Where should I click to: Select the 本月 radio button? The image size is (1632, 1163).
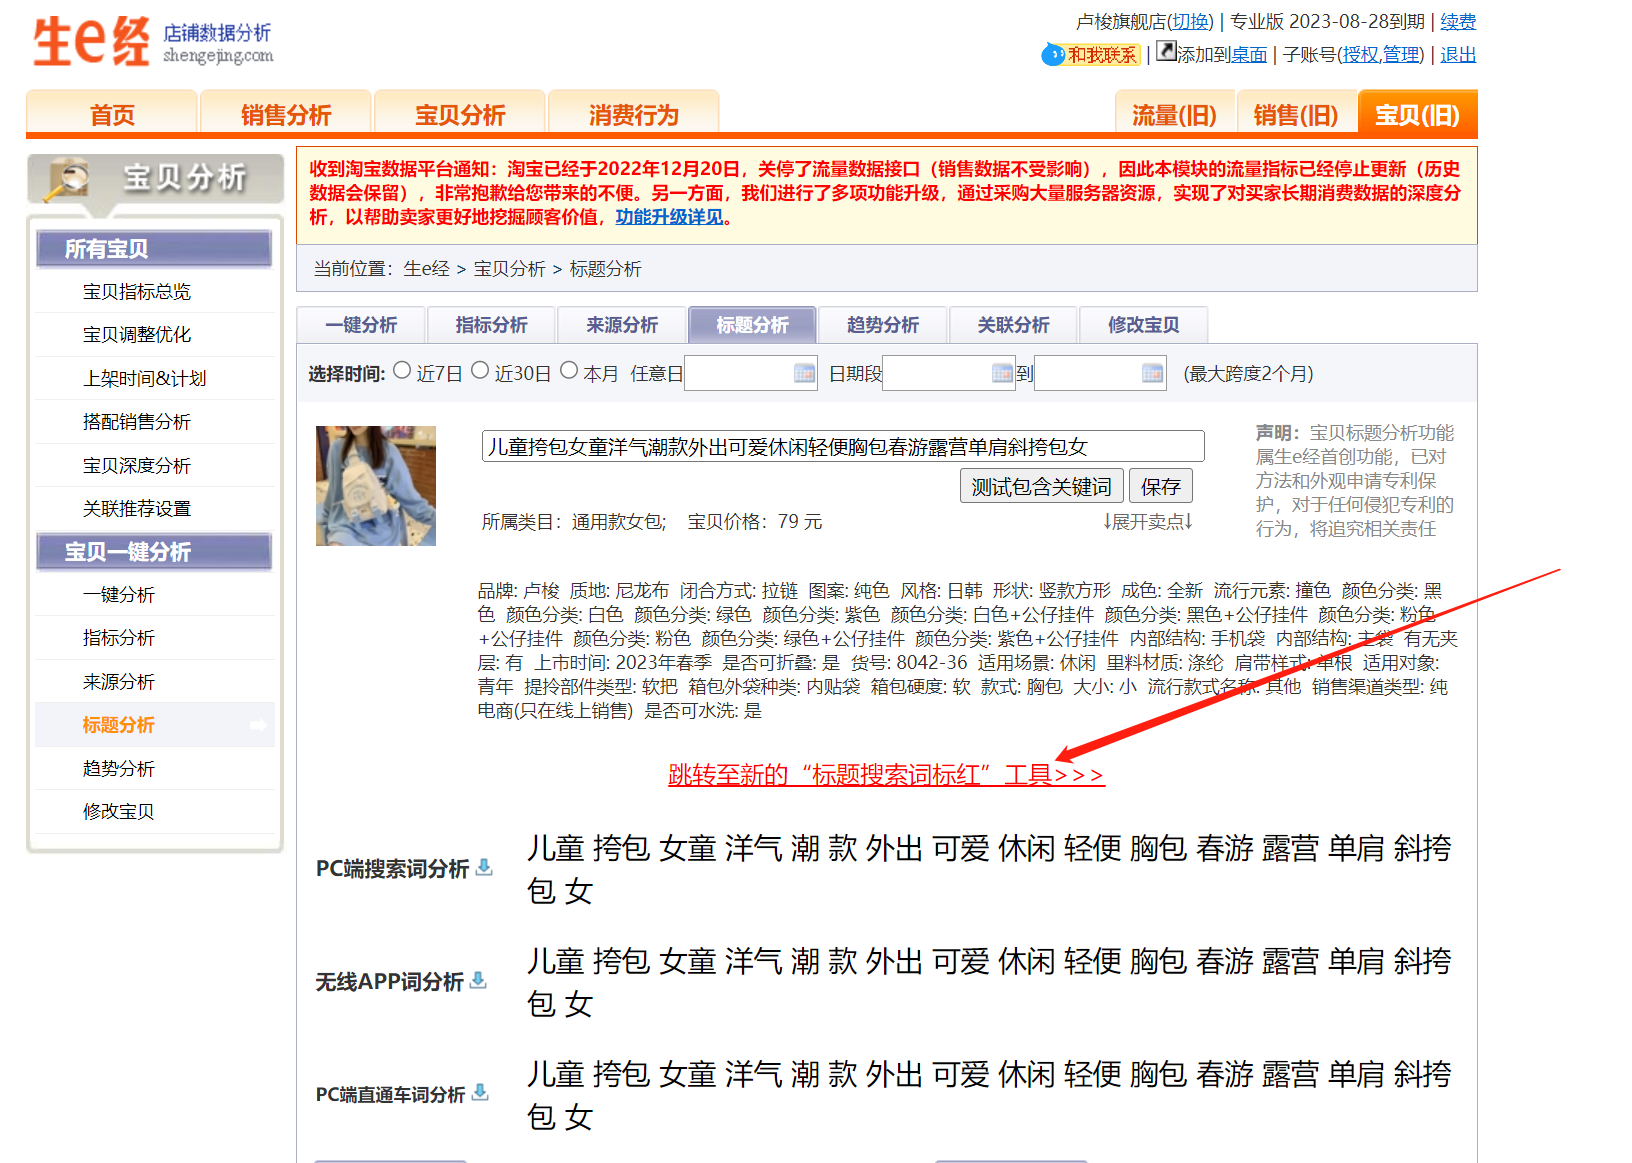569,371
